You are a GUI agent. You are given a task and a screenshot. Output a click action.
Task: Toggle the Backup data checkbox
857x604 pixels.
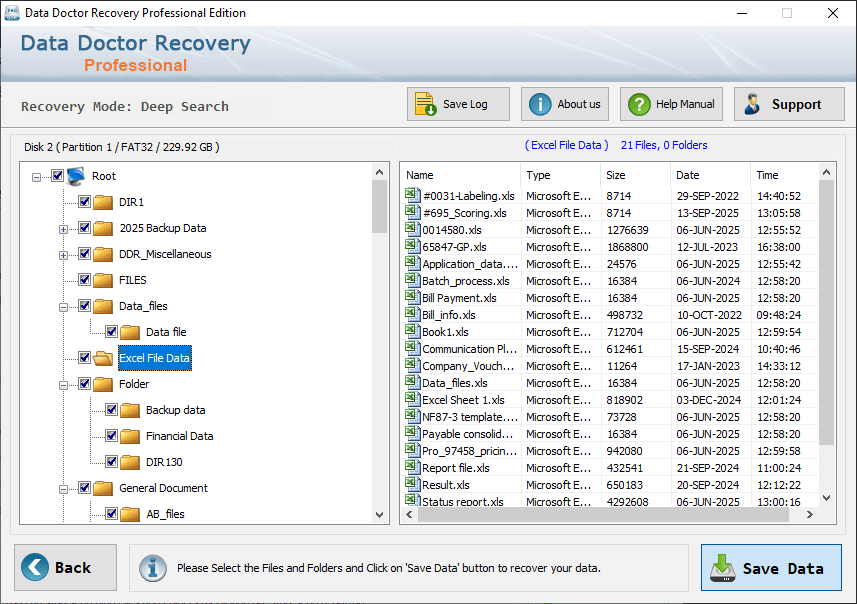(111, 409)
